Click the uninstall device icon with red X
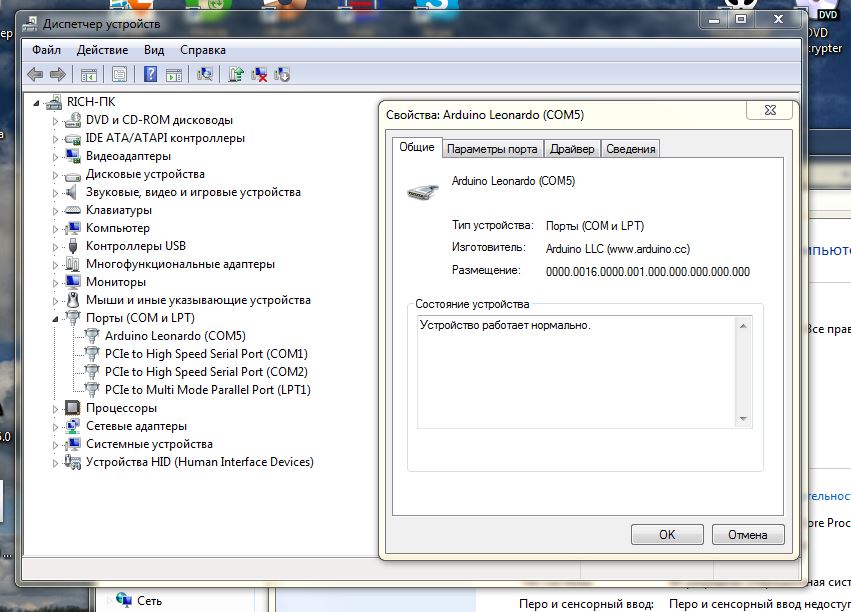 pyautogui.click(x=259, y=74)
